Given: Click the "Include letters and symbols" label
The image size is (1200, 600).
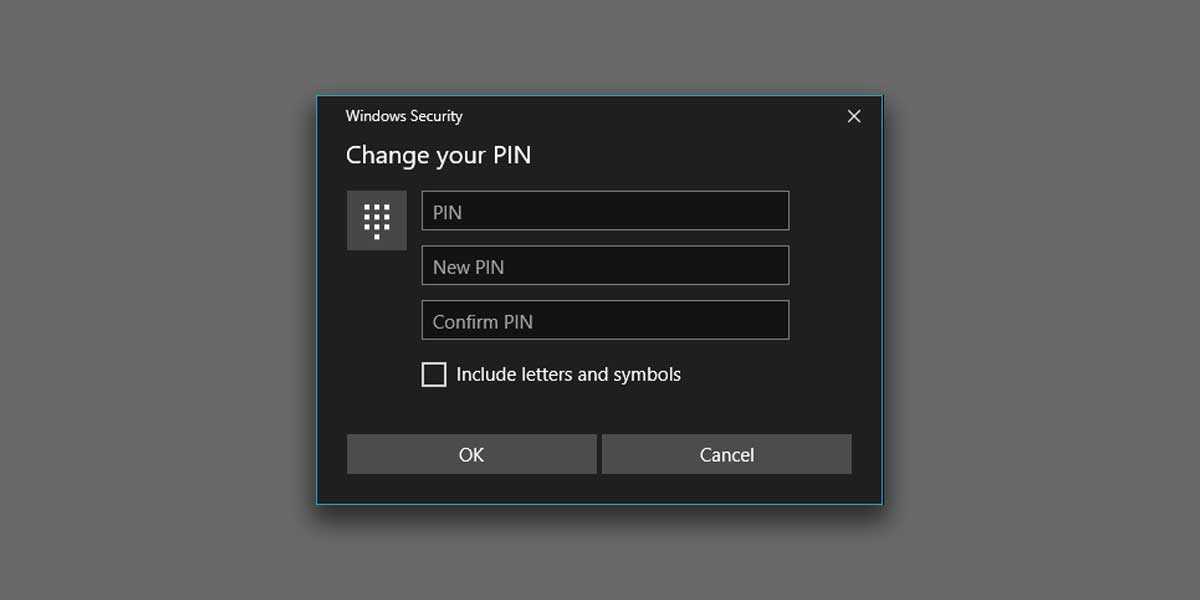Looking at the screenshot, I should click(568, 375).
